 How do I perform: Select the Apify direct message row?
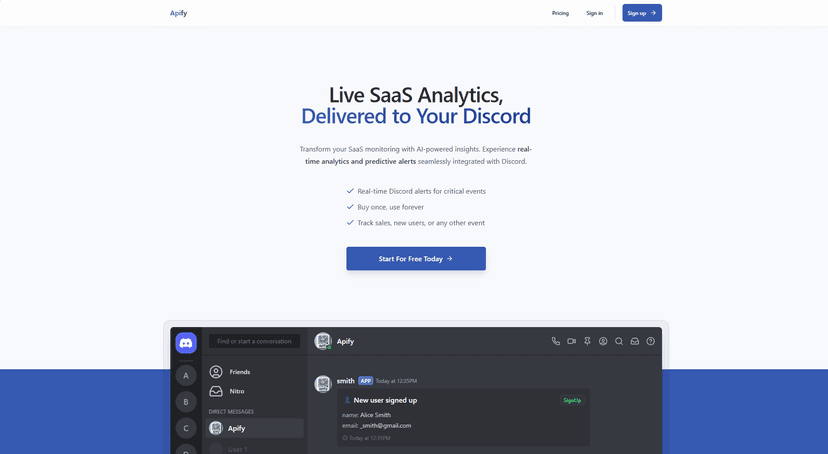point(255,428)
